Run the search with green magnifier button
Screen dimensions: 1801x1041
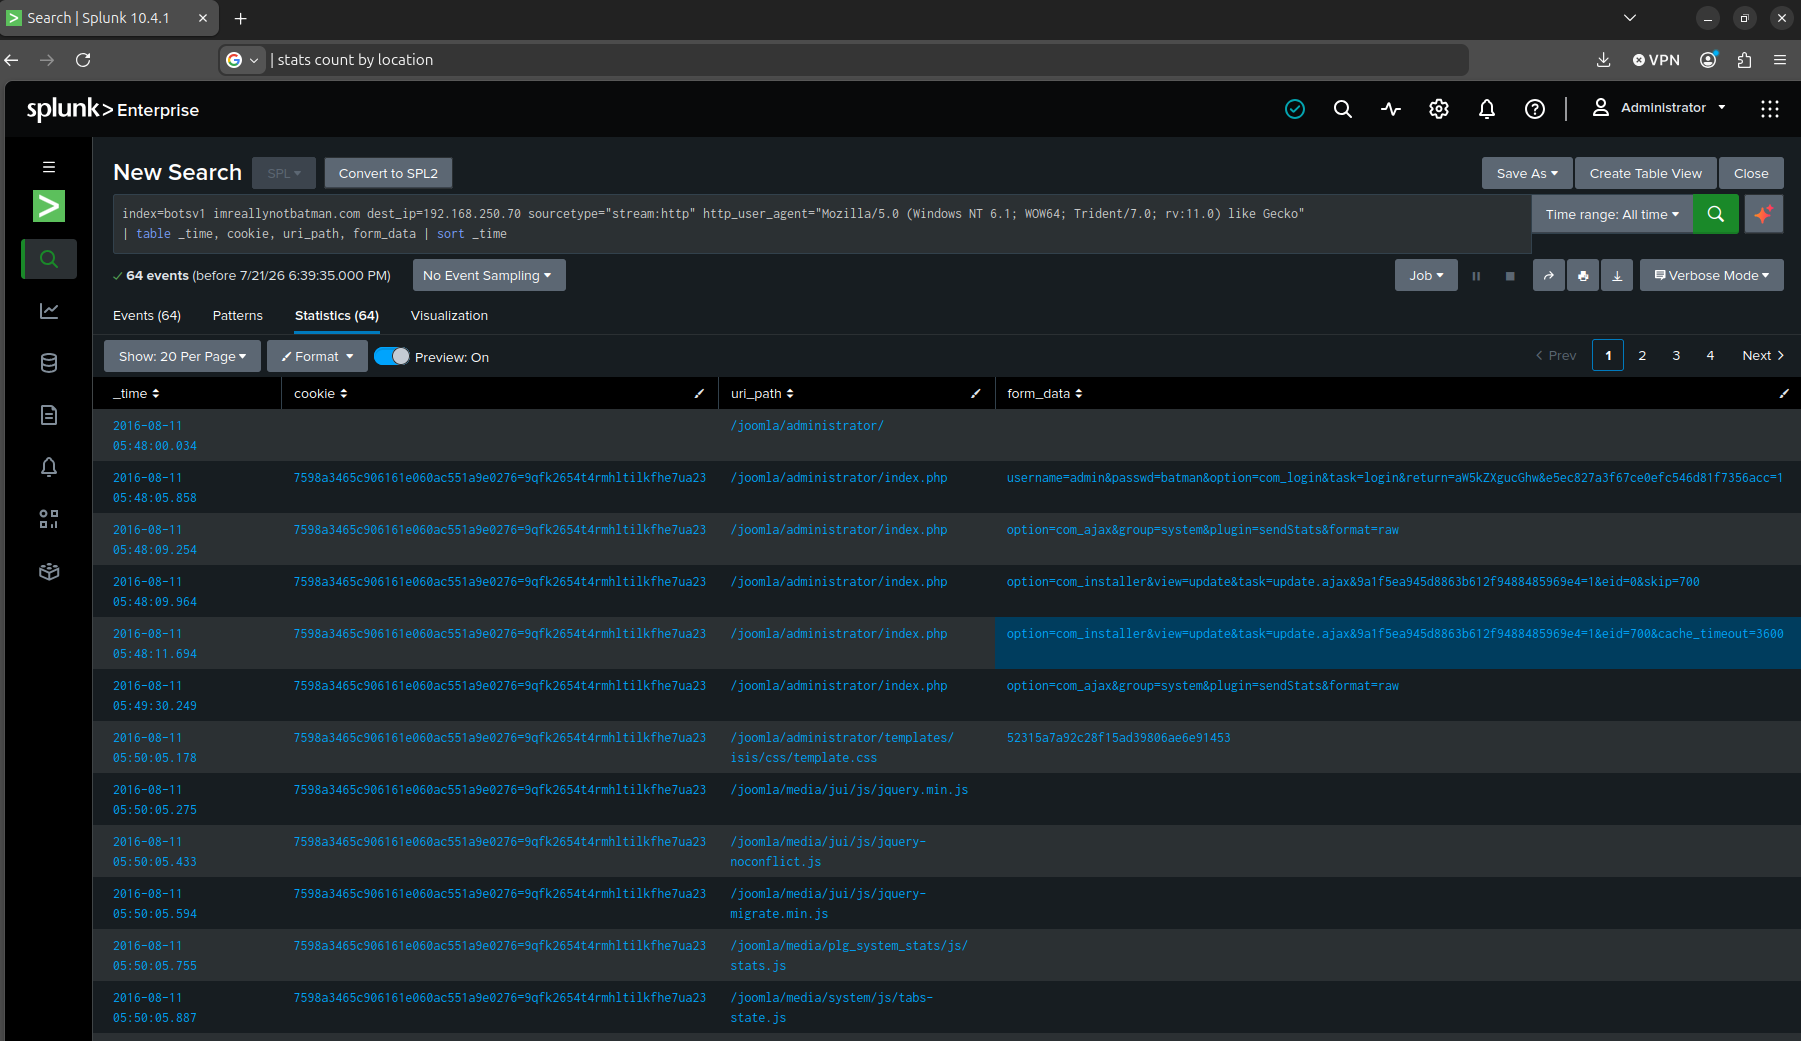point(1716,214)
